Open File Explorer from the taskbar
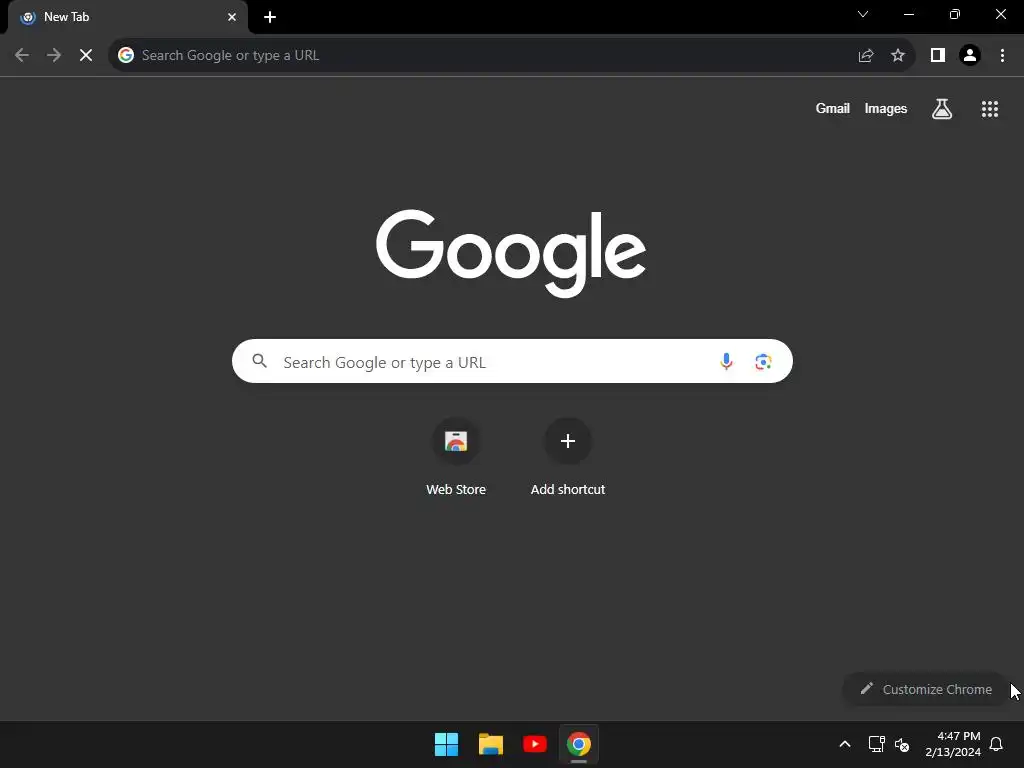The image size is (1024, 768). point(490,744)
